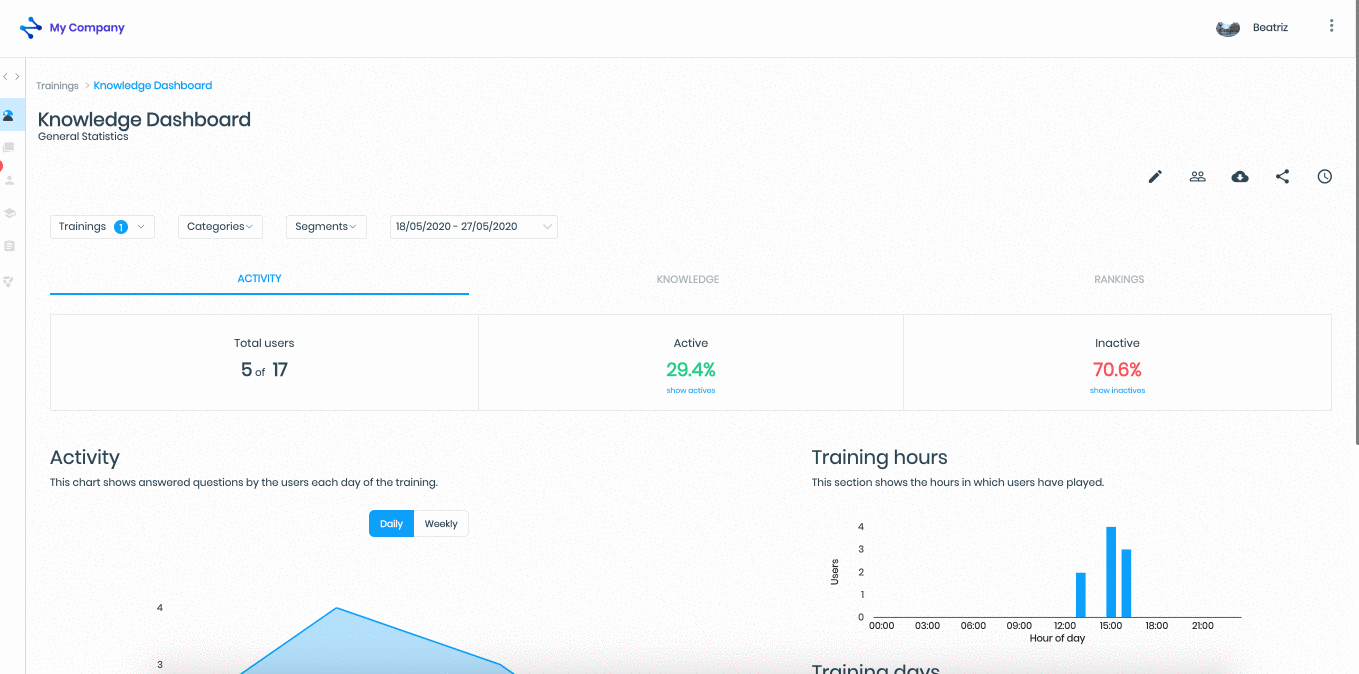Viewport: 1359px width, 674px height.
Task: Click the My Company title text
Action: pos(87,28)
